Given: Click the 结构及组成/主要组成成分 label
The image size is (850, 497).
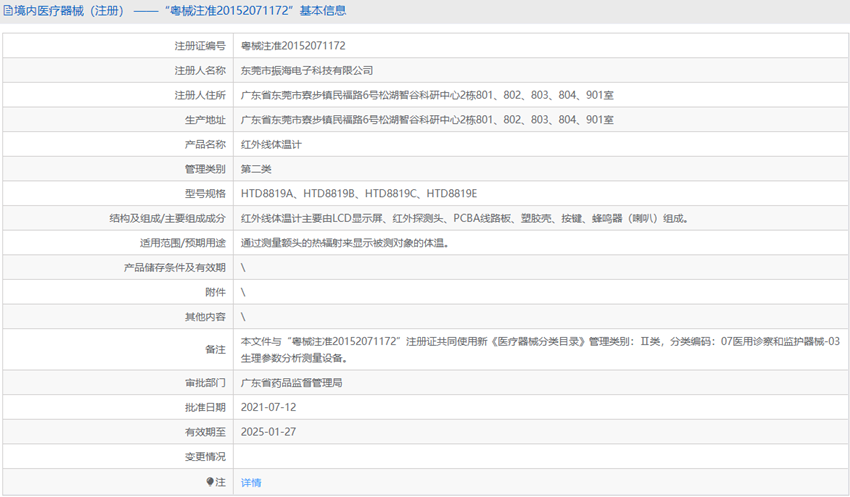Looking at the screenshot, I should point(168,218).
